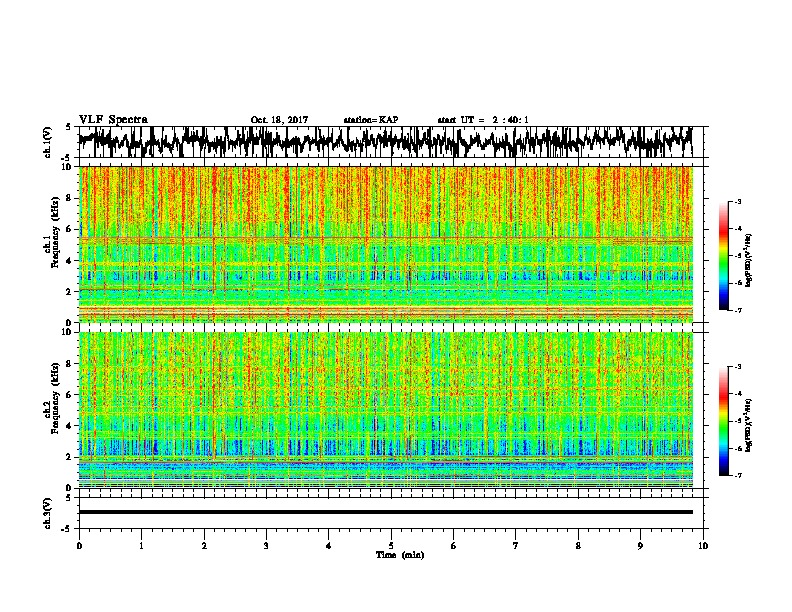
Task: Click the time axis tick '10'
Action: click(703, 546)
